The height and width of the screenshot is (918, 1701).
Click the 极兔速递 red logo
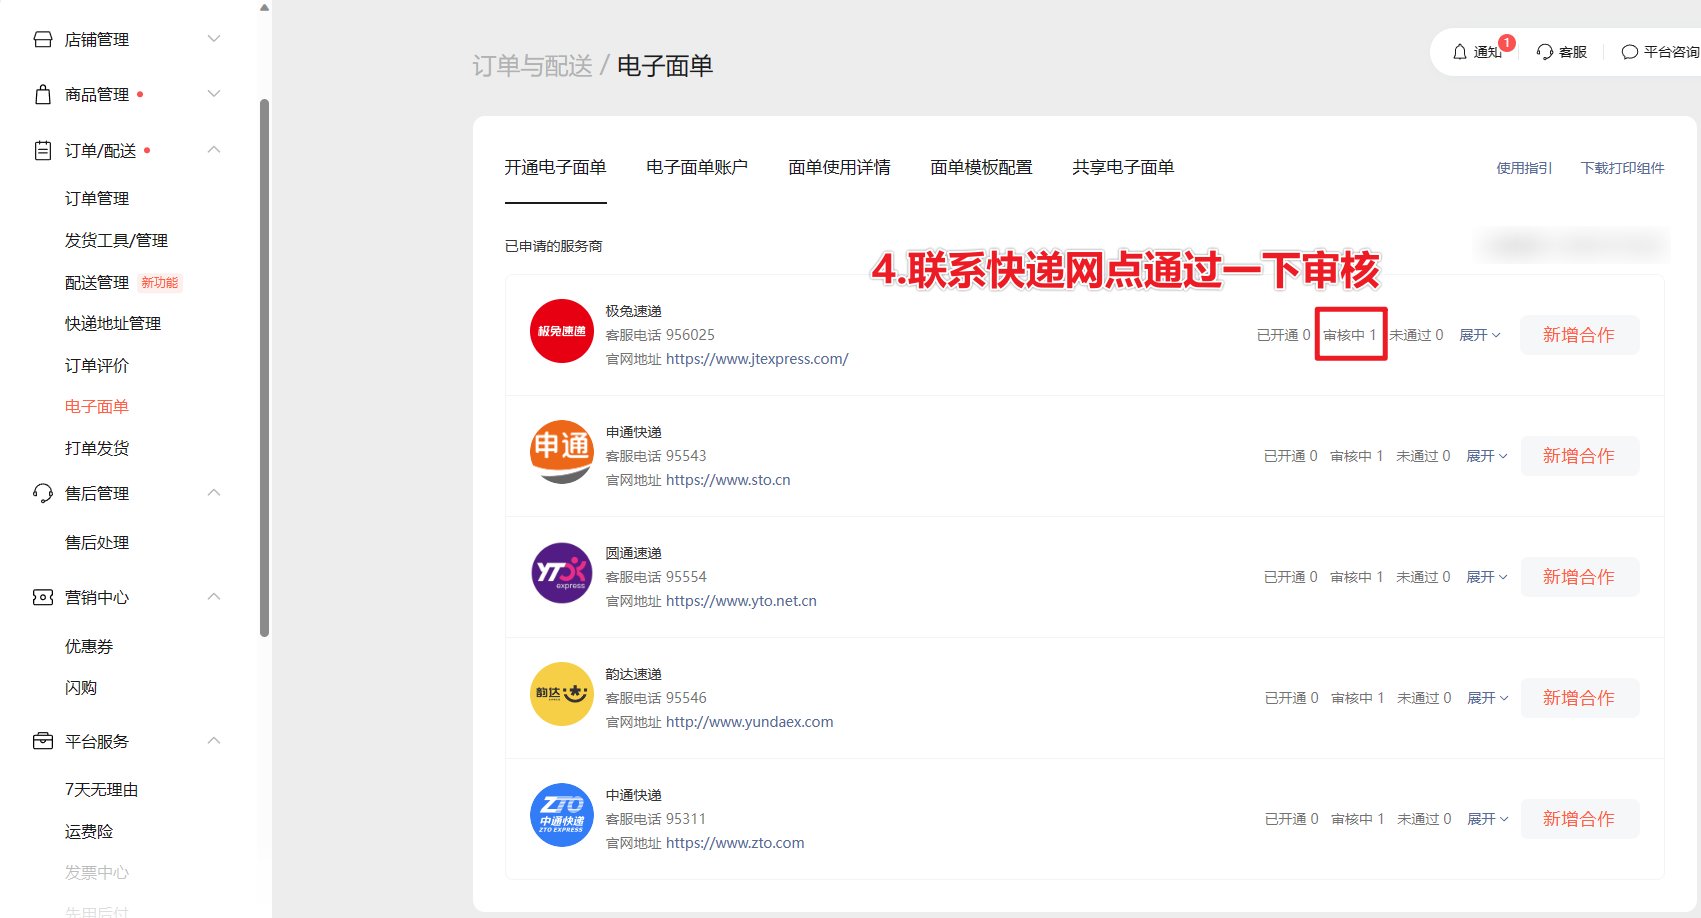(x=561, y=331)
